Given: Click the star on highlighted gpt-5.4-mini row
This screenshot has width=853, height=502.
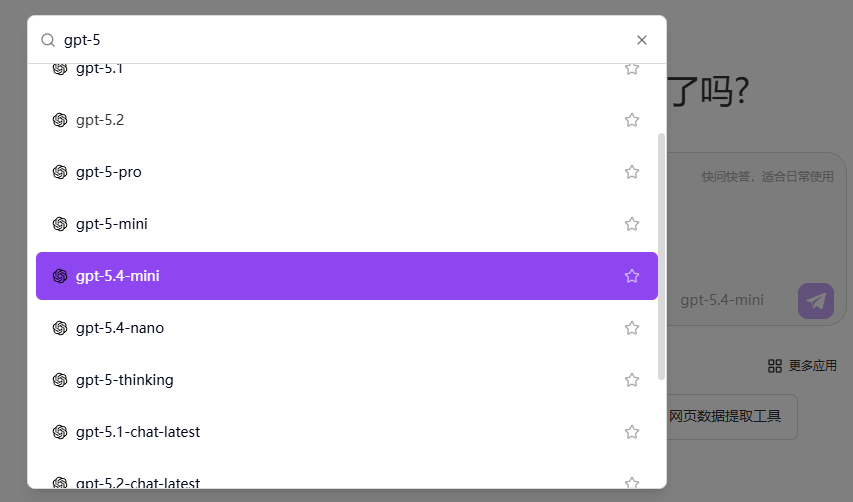Looking at the screenshot, I should [x=632, y=276].
